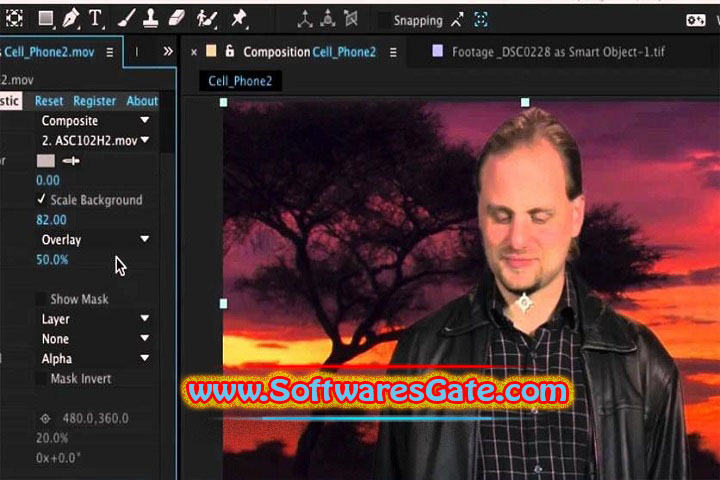Viewport: 720px width, 480px height.
Task: Select the Type tool
Action: click(x=95, y=19)
